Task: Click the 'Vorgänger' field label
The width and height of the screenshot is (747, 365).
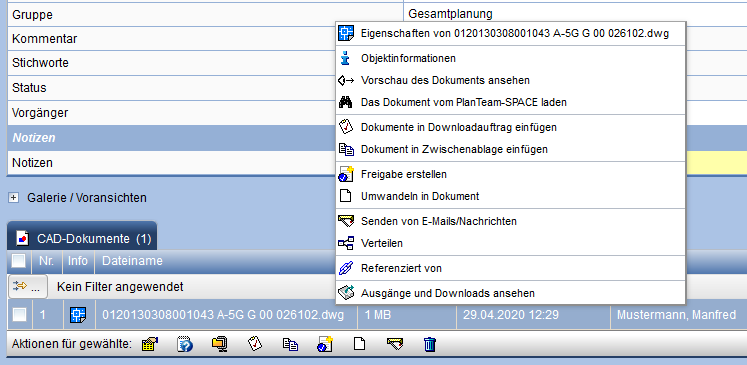Action: coord(40,113)
